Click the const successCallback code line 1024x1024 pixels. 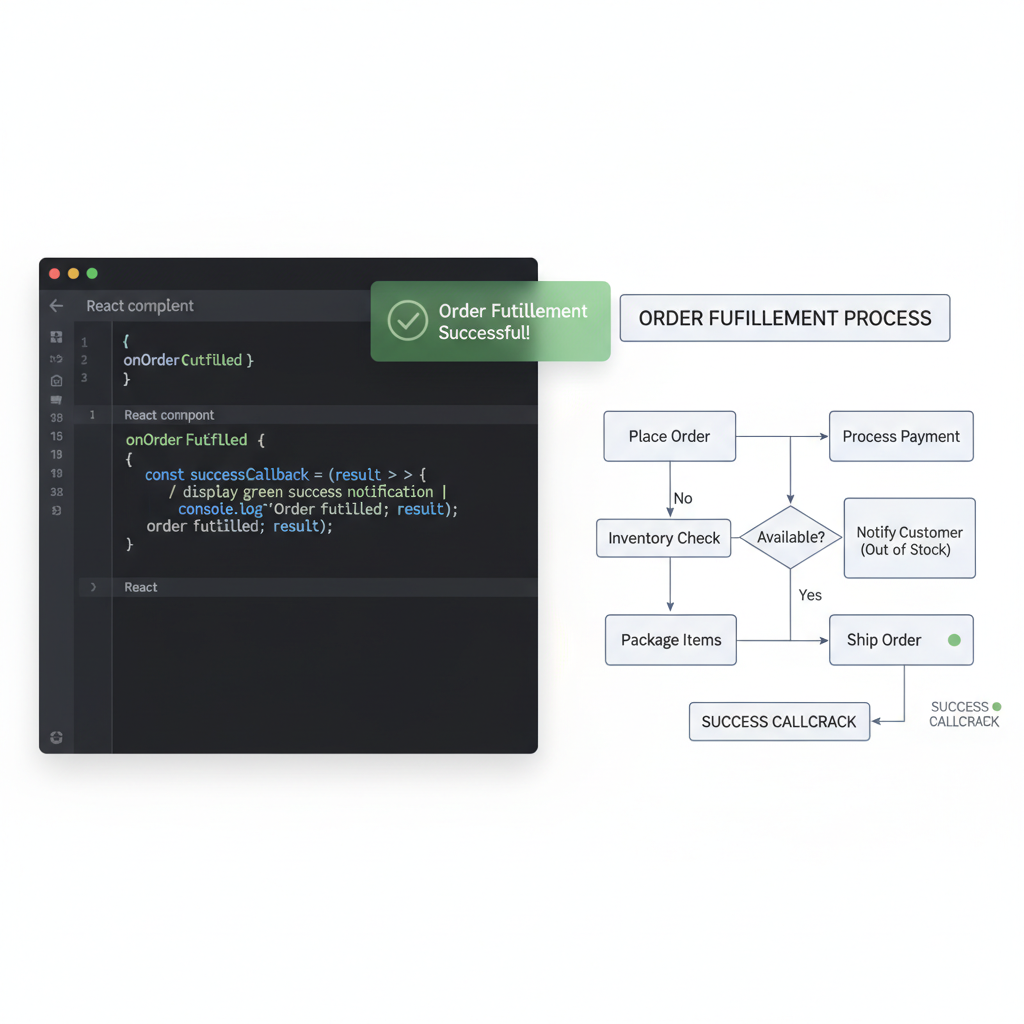(285, 475)
